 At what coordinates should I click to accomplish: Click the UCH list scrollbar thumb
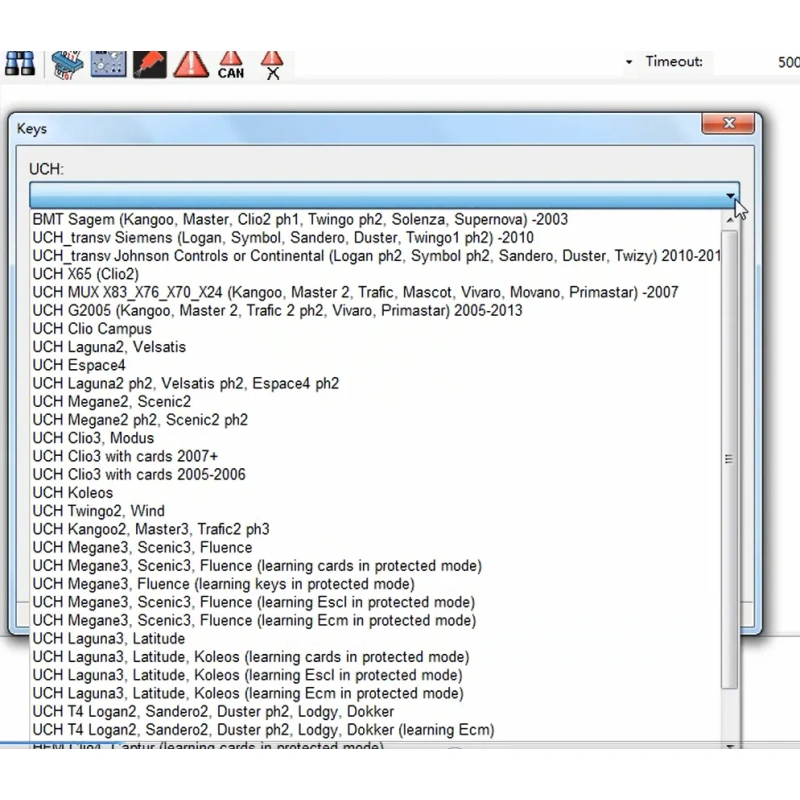tap(730, 459)
